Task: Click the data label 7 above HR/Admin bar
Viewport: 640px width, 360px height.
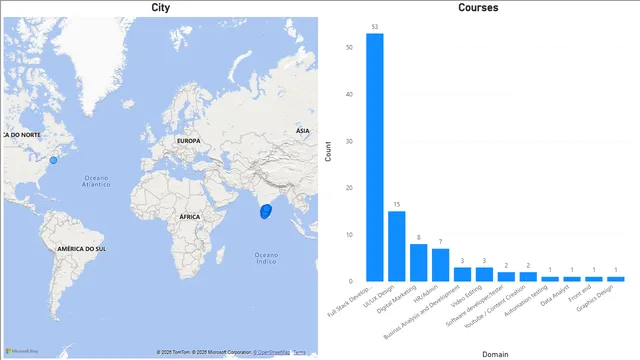Action: click(x=441, y=242)
